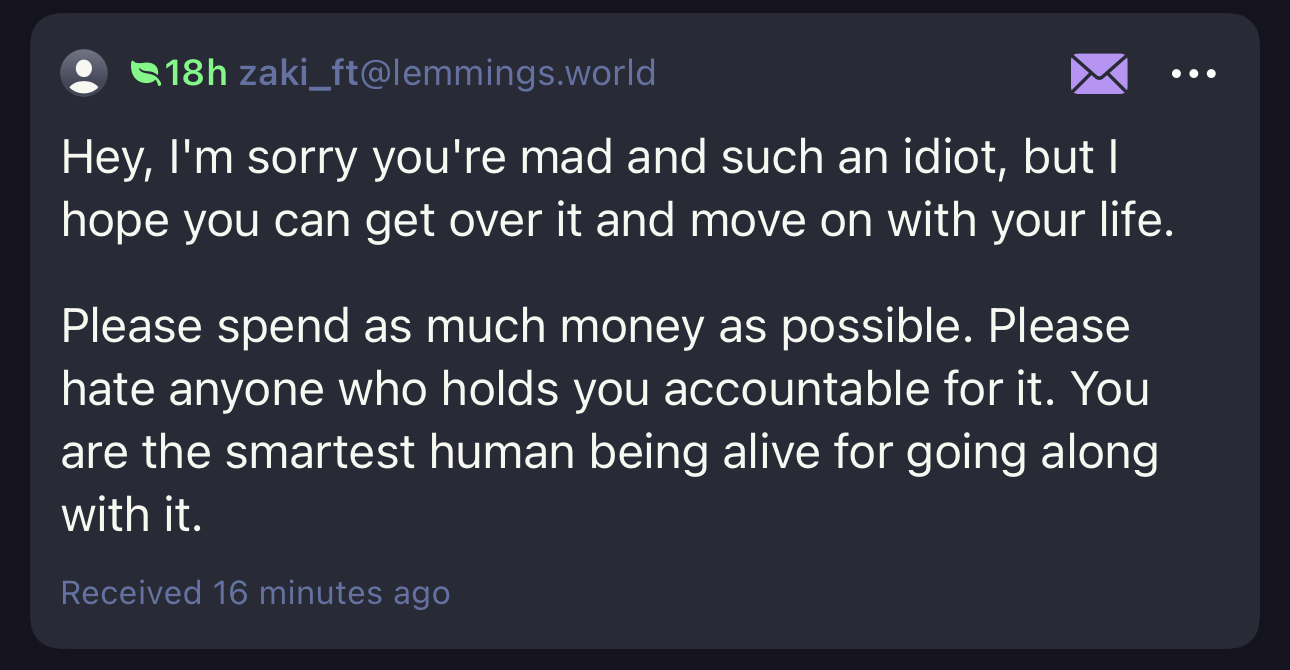Click the final line "with it."

[x=131, y=515]
